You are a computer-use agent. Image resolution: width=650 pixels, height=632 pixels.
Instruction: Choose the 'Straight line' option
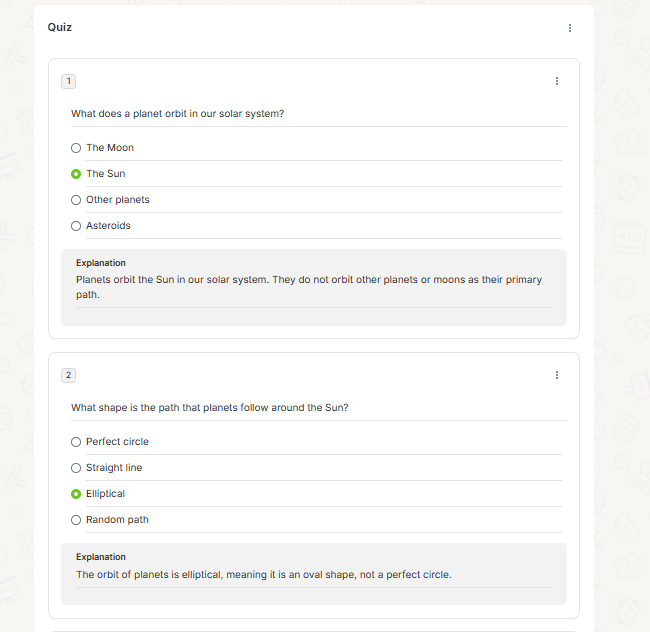(76, 468)
